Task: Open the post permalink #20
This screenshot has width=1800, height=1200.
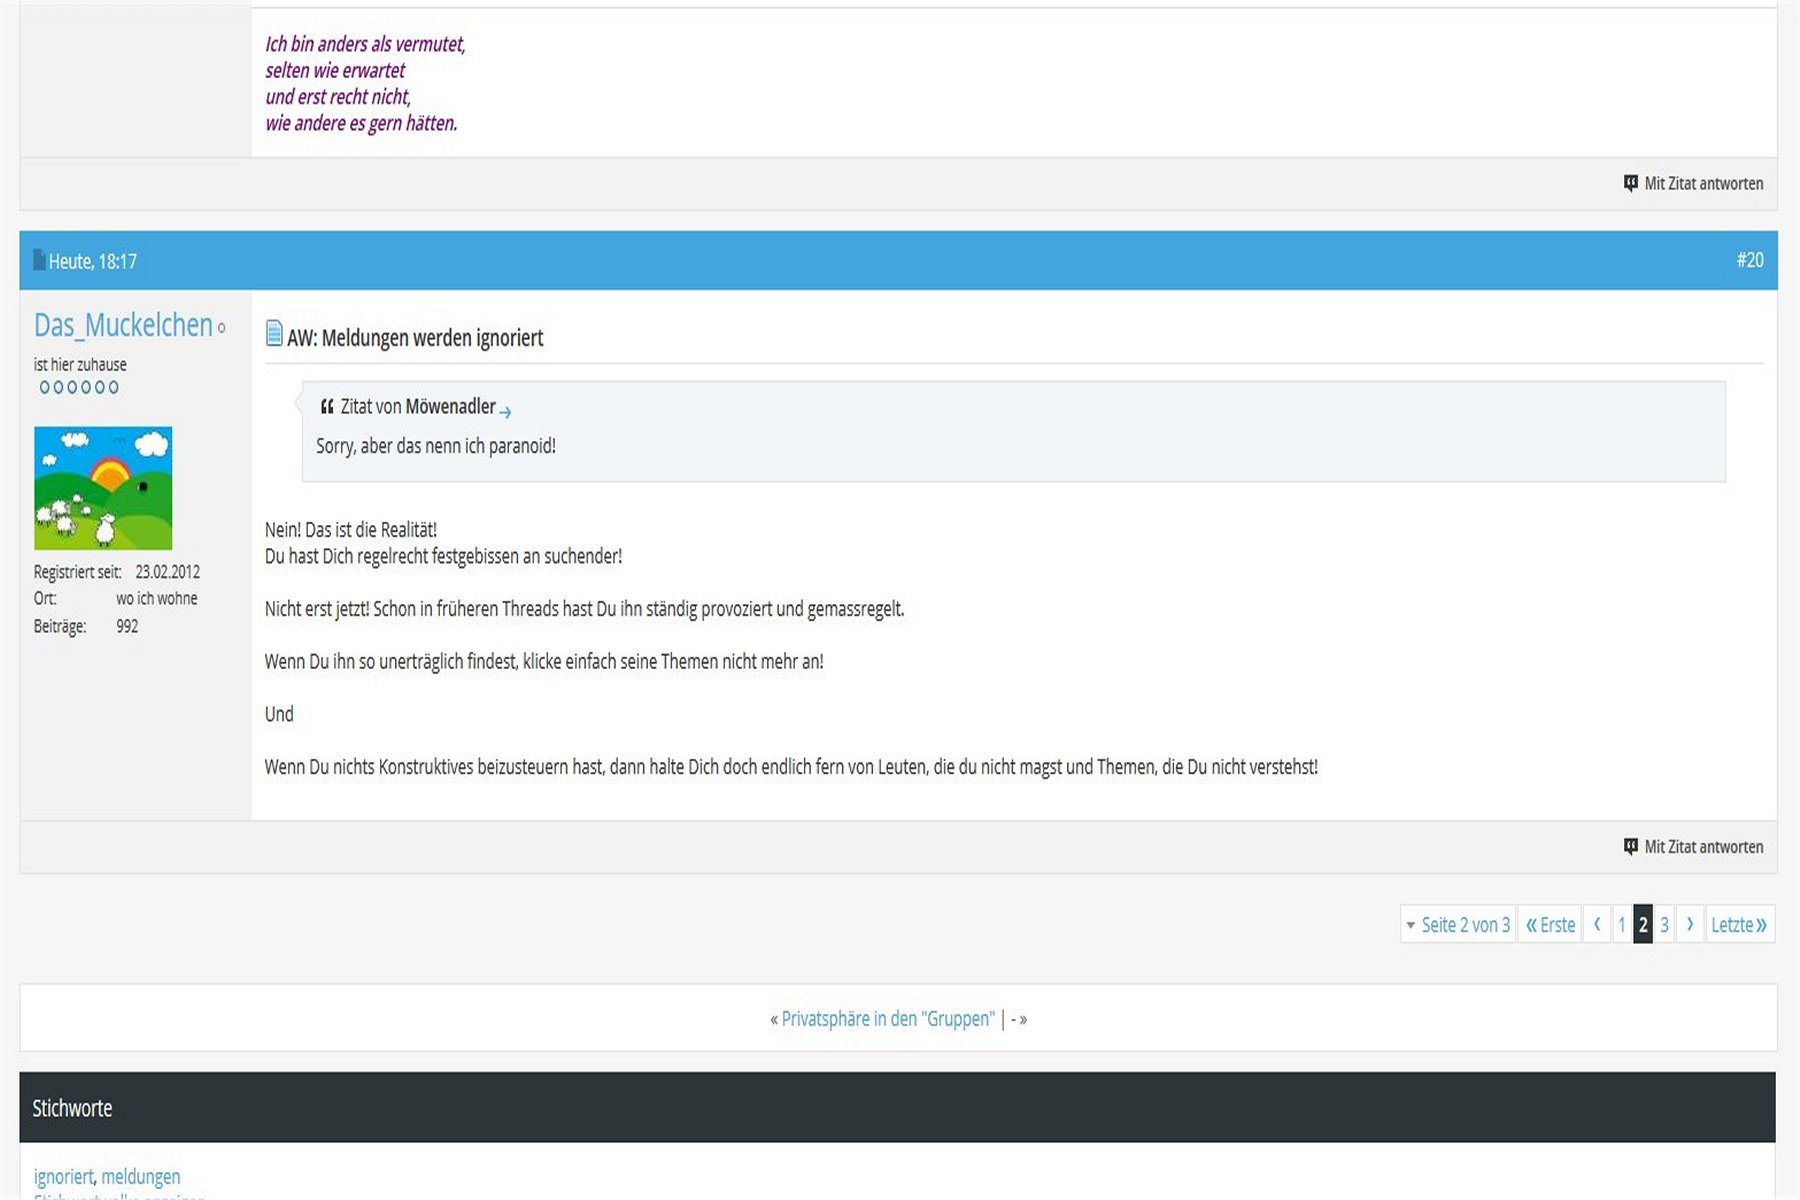Action: pos(1749,260)
